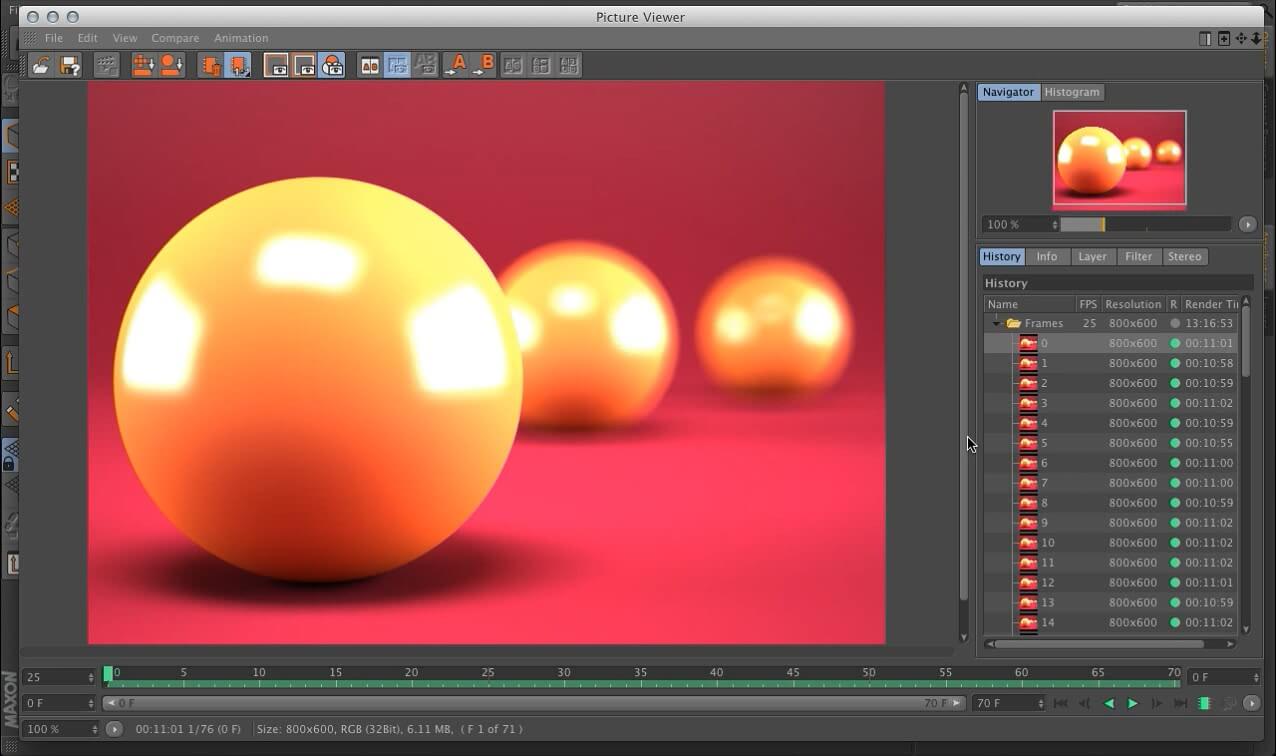The width and height of the screenshot is (1276, 756).
Task: Toggle the highlighted swap A/B icon
Action: tap(397, 66)
